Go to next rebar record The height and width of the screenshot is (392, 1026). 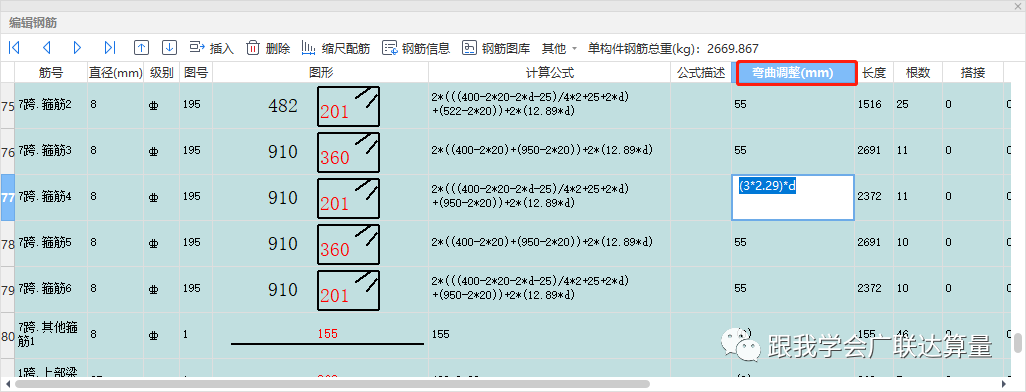click(78, 48)
